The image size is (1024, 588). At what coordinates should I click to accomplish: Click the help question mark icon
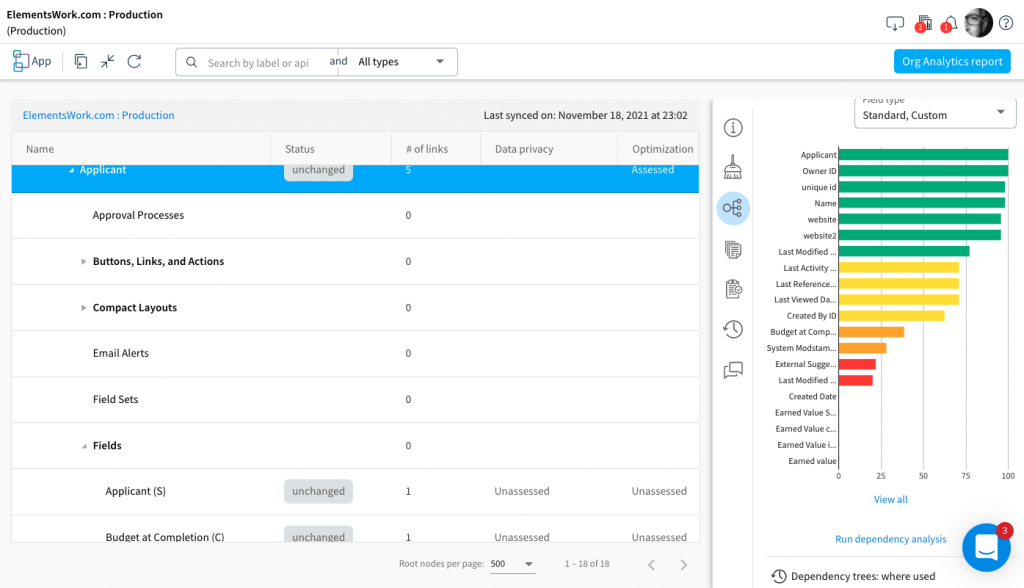[x=1006, y=23]
